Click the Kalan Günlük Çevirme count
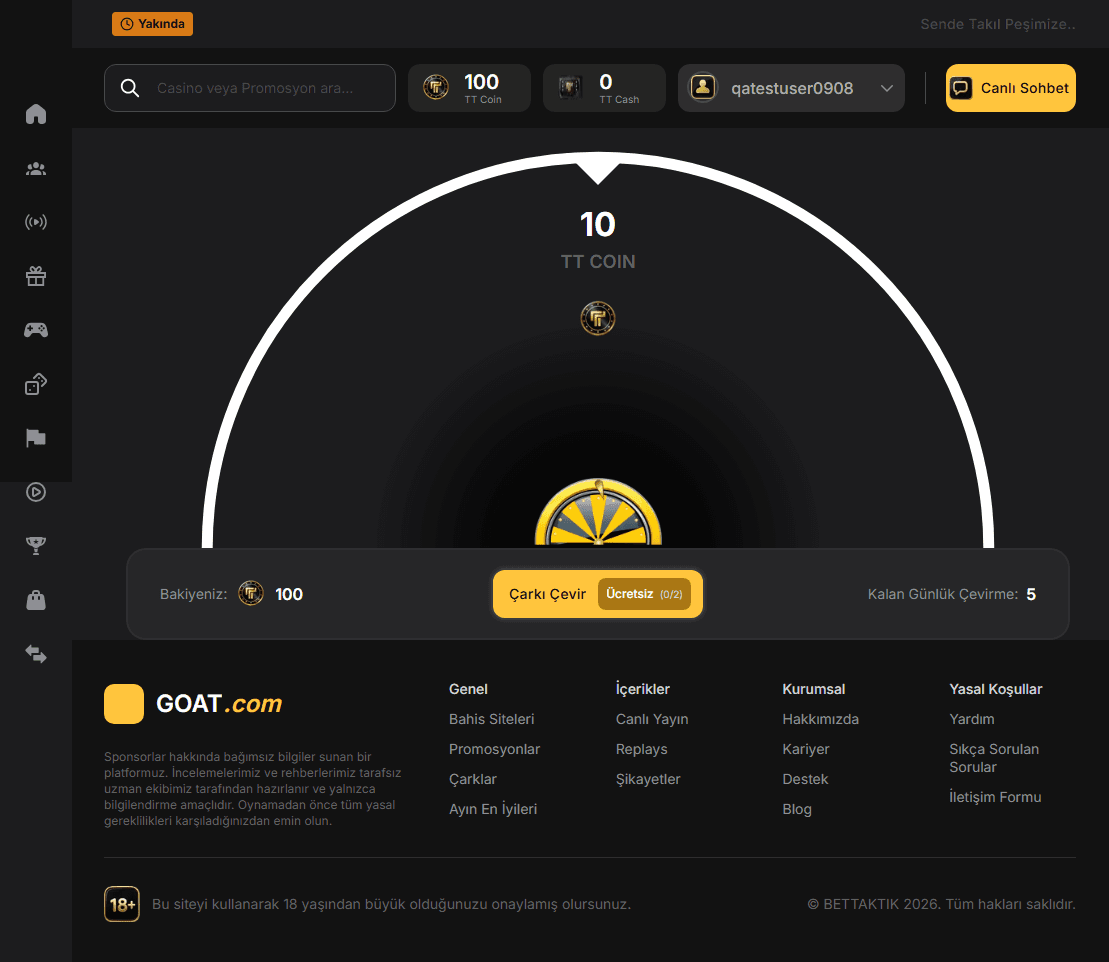Screen dimensions: 1109x962 [x=1031, y=594]
